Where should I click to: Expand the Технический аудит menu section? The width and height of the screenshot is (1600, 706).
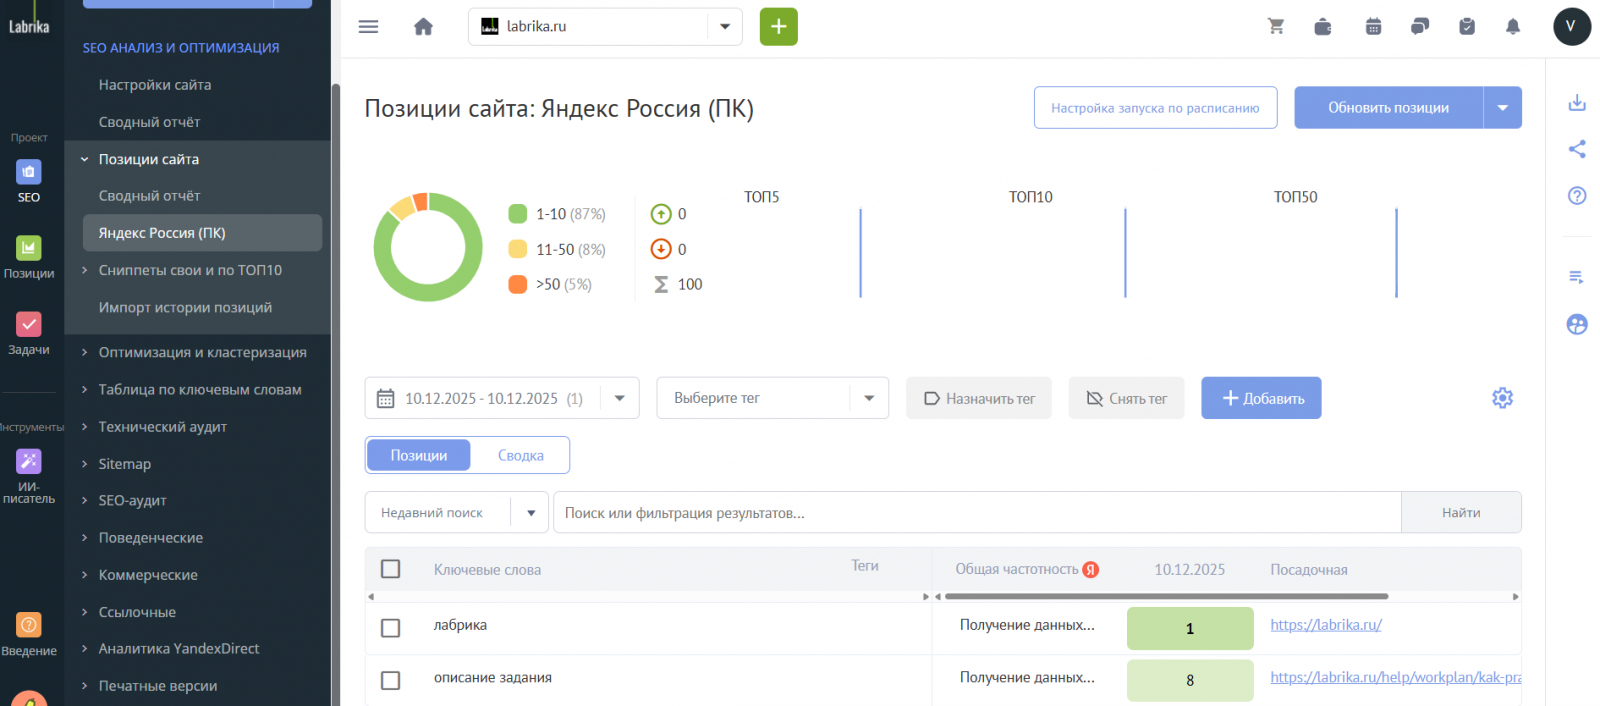(x=163, y=427)
